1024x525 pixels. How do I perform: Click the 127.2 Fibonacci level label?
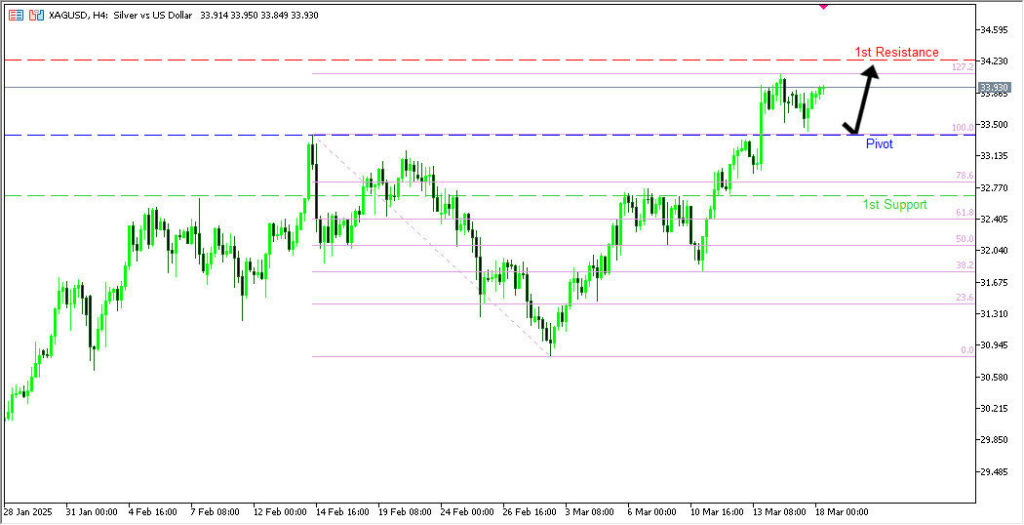coord(962,68)
